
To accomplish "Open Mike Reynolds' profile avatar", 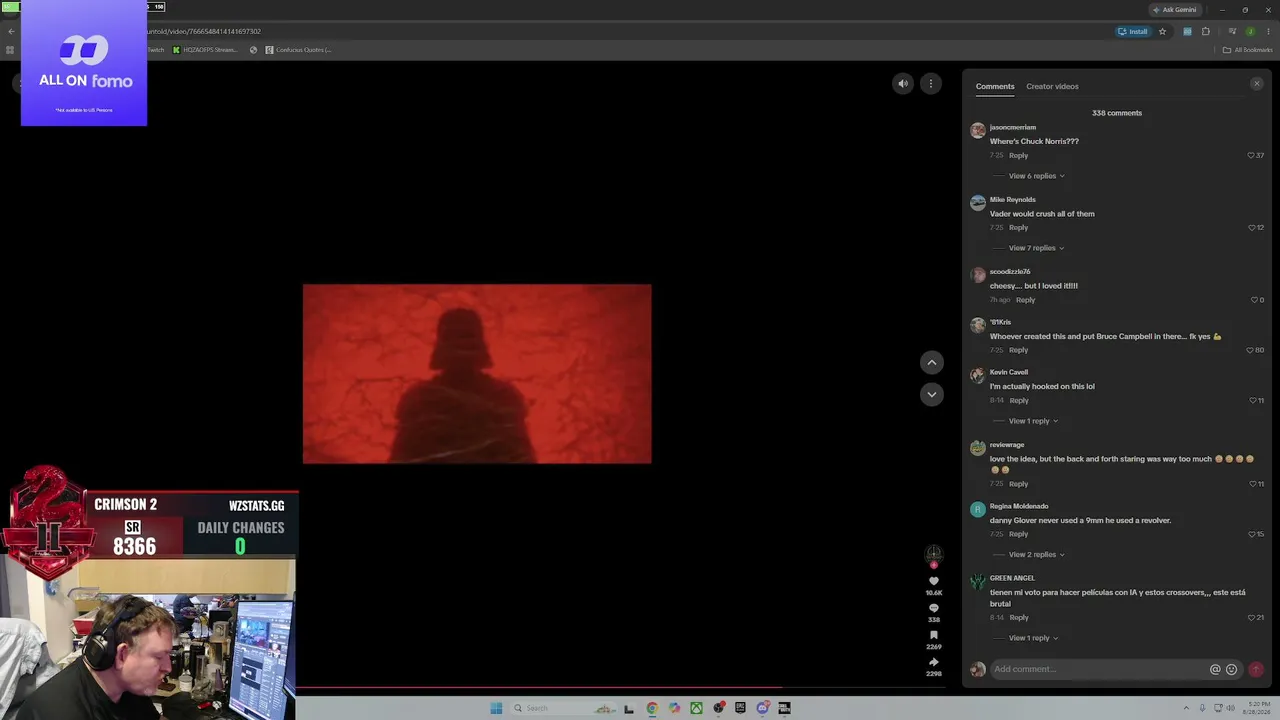I will tap(978, 202).
